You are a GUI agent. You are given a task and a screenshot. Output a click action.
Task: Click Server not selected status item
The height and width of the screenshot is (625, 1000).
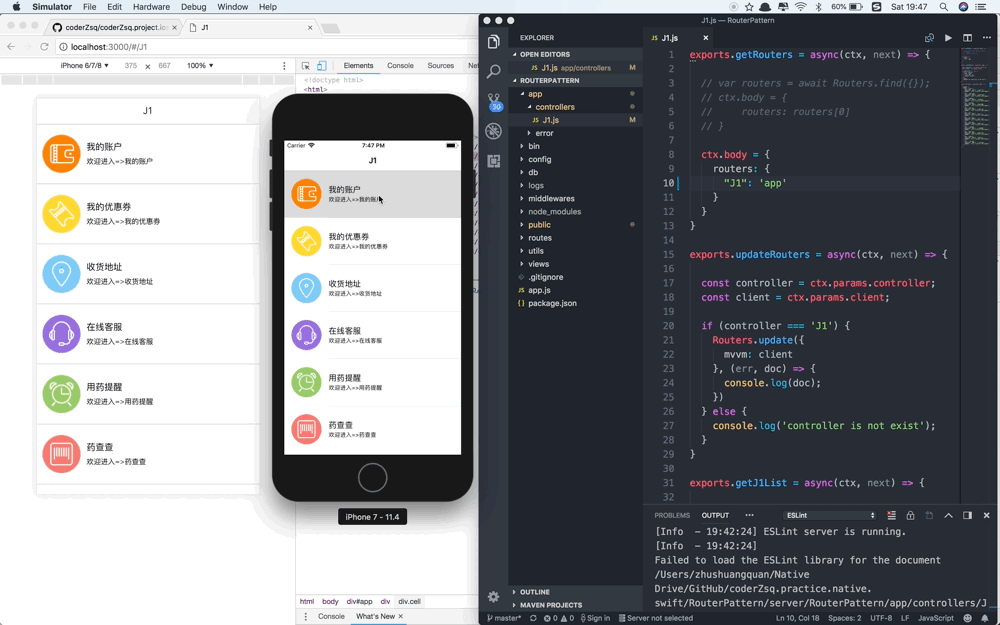point(655,618)
